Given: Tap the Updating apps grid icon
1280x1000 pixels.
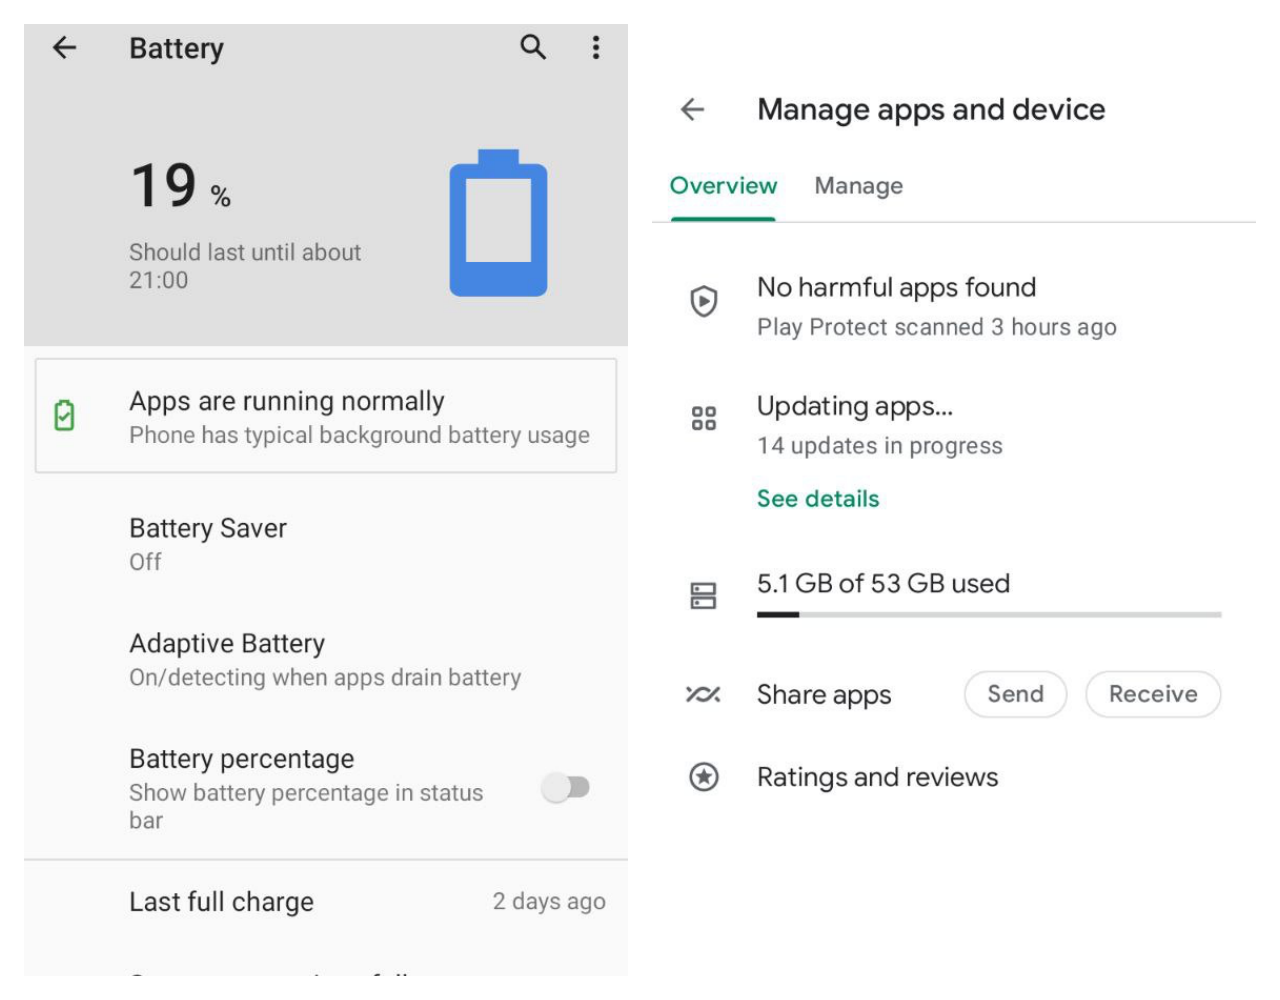Looking at the screenshot, I should (704, 418).
